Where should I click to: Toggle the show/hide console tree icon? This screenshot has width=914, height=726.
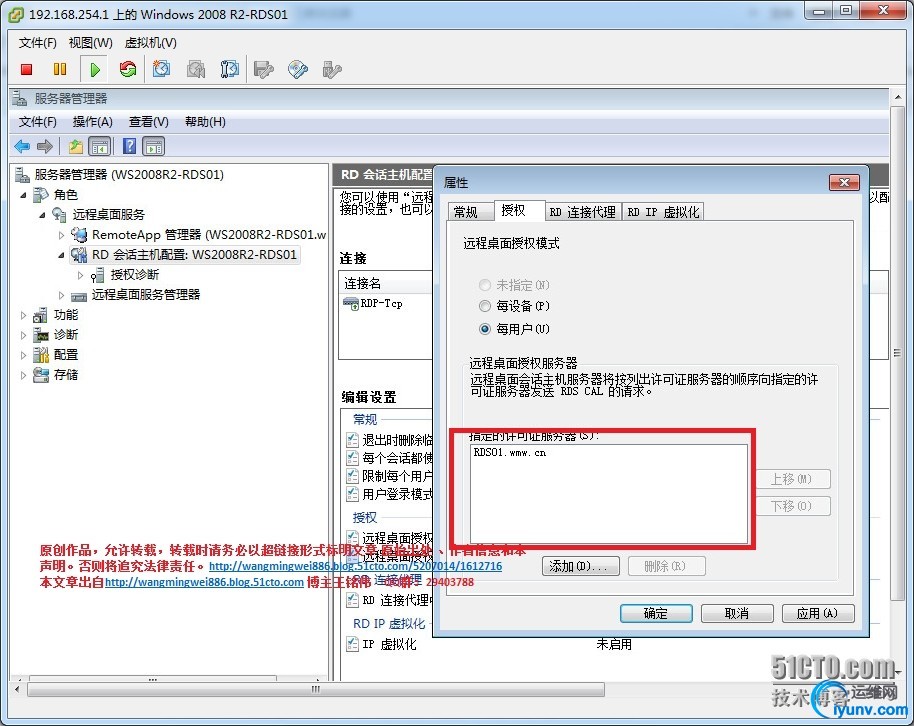100,146
